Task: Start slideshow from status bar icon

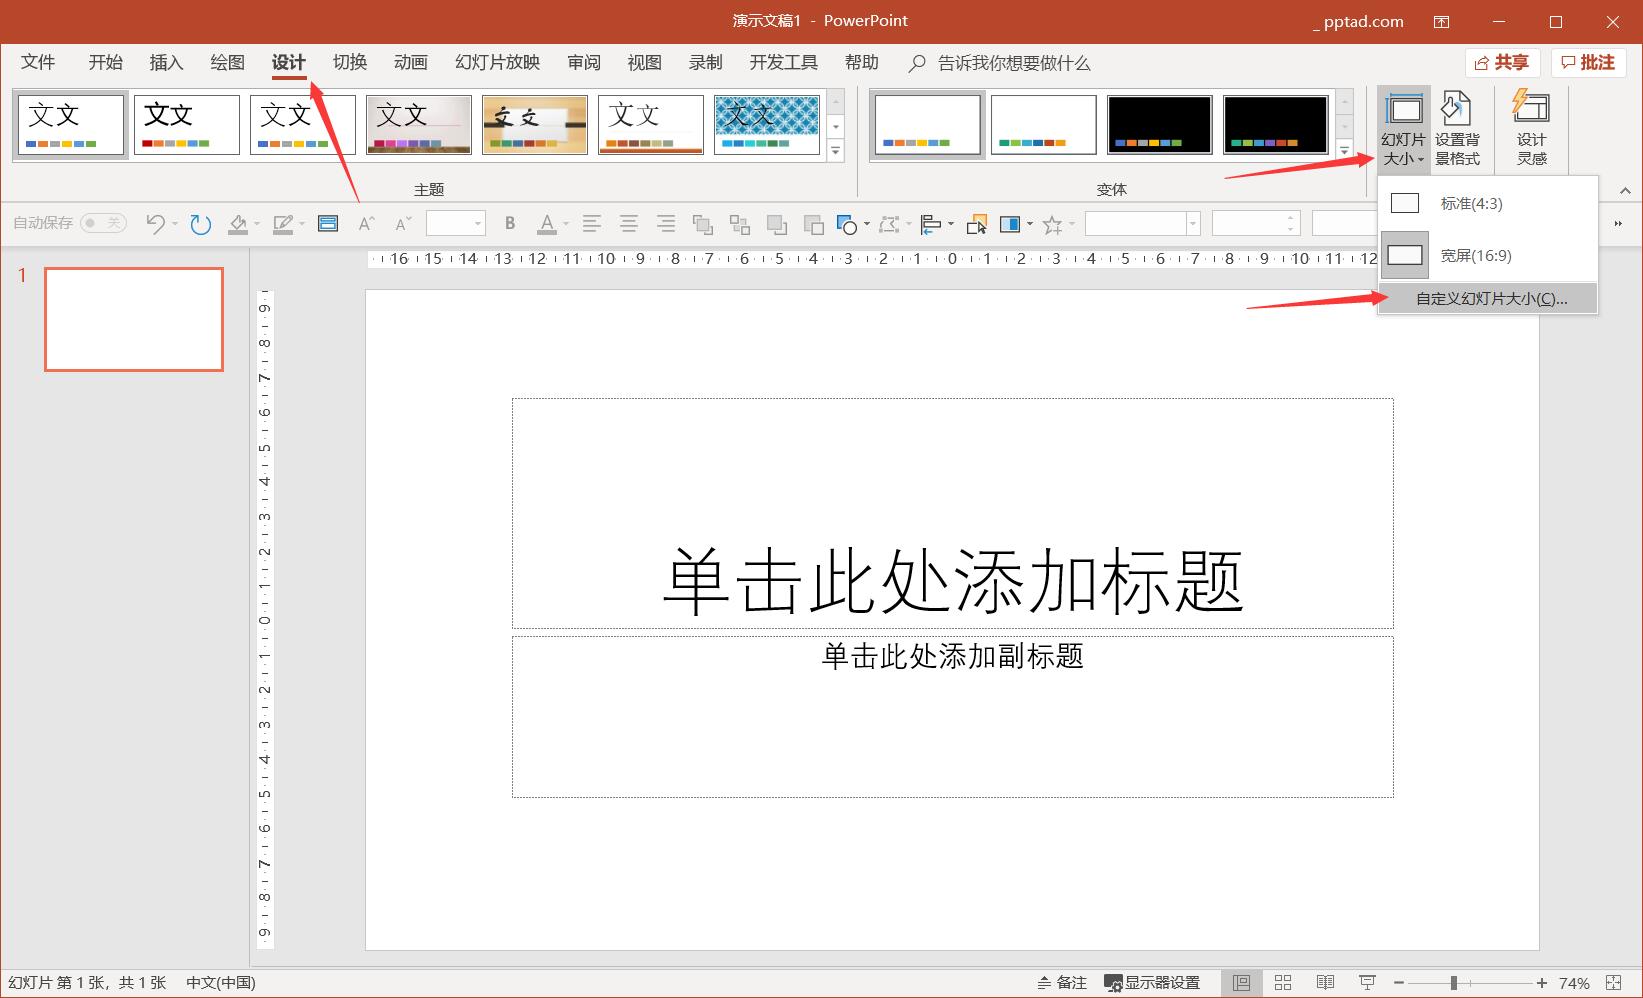Action: (x=1367, y=983)
